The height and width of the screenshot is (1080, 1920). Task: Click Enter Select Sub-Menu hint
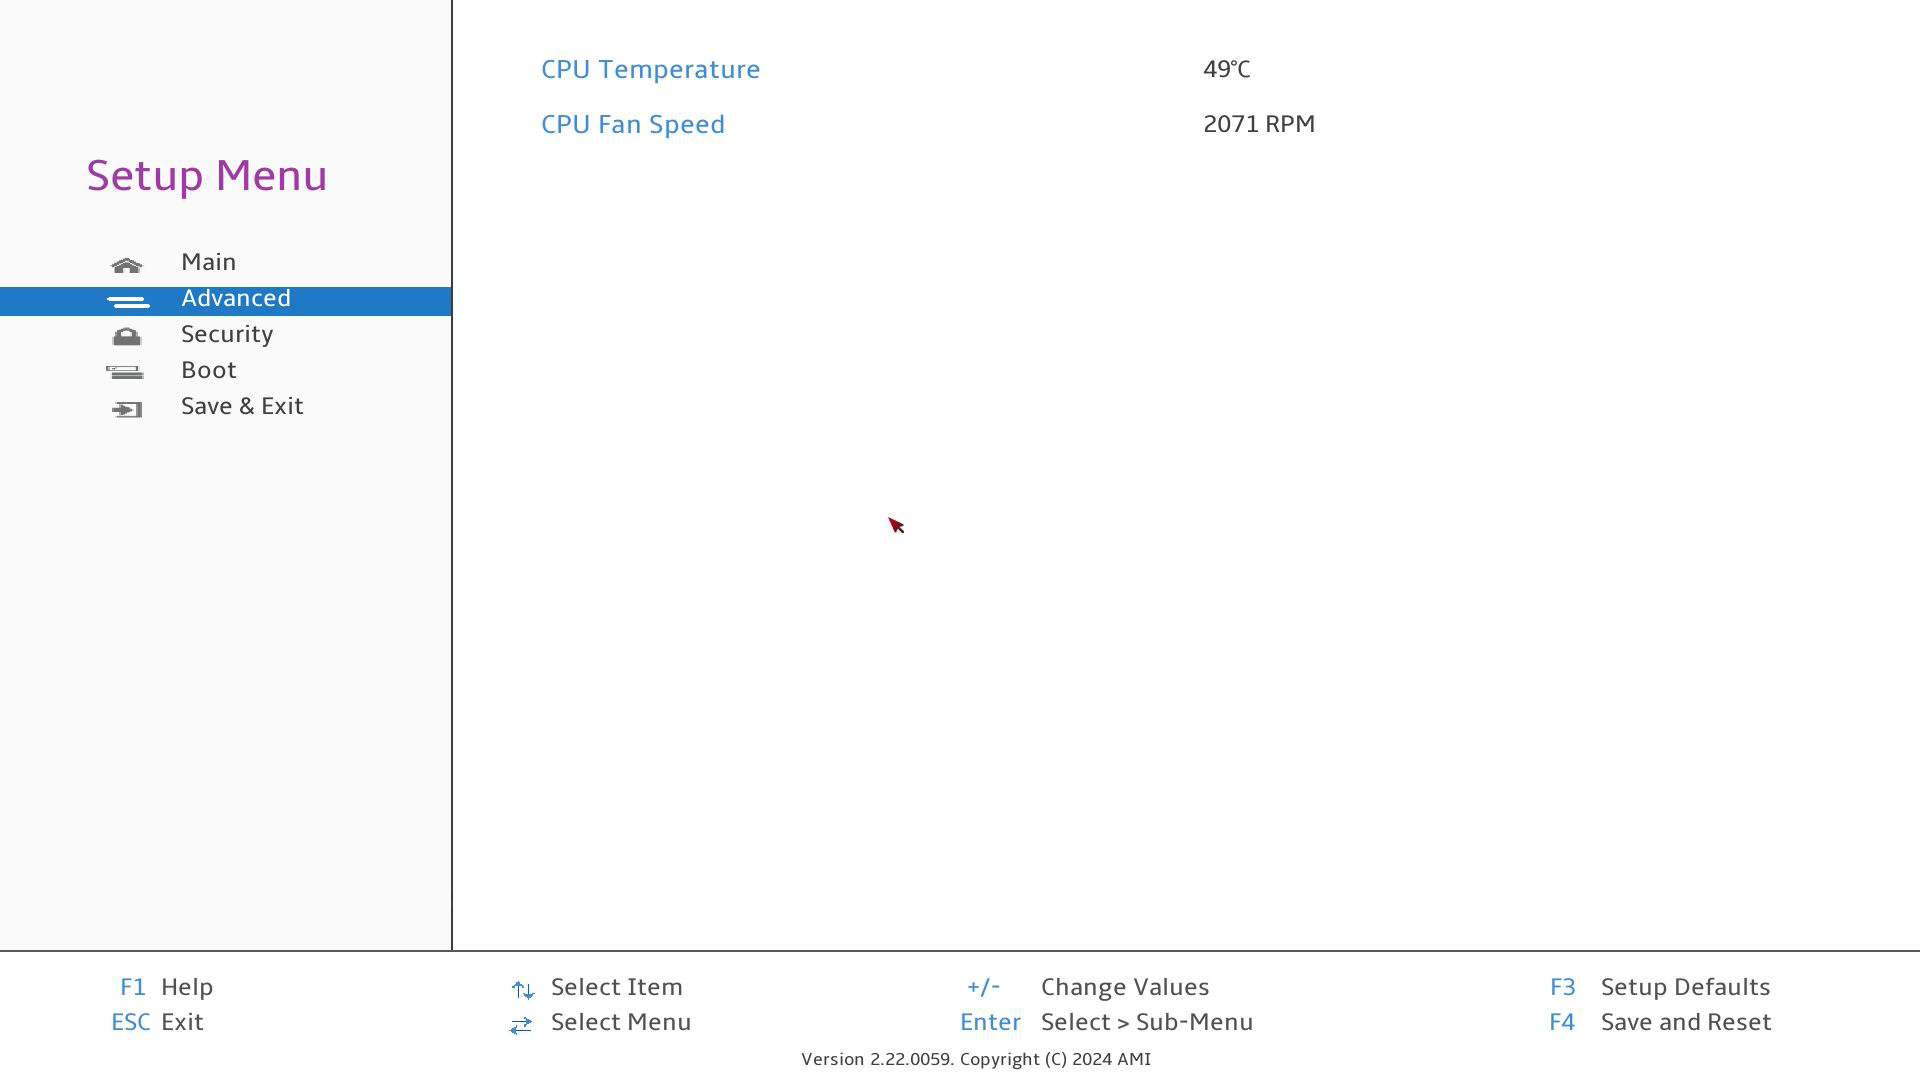[x=990, y=1022]
